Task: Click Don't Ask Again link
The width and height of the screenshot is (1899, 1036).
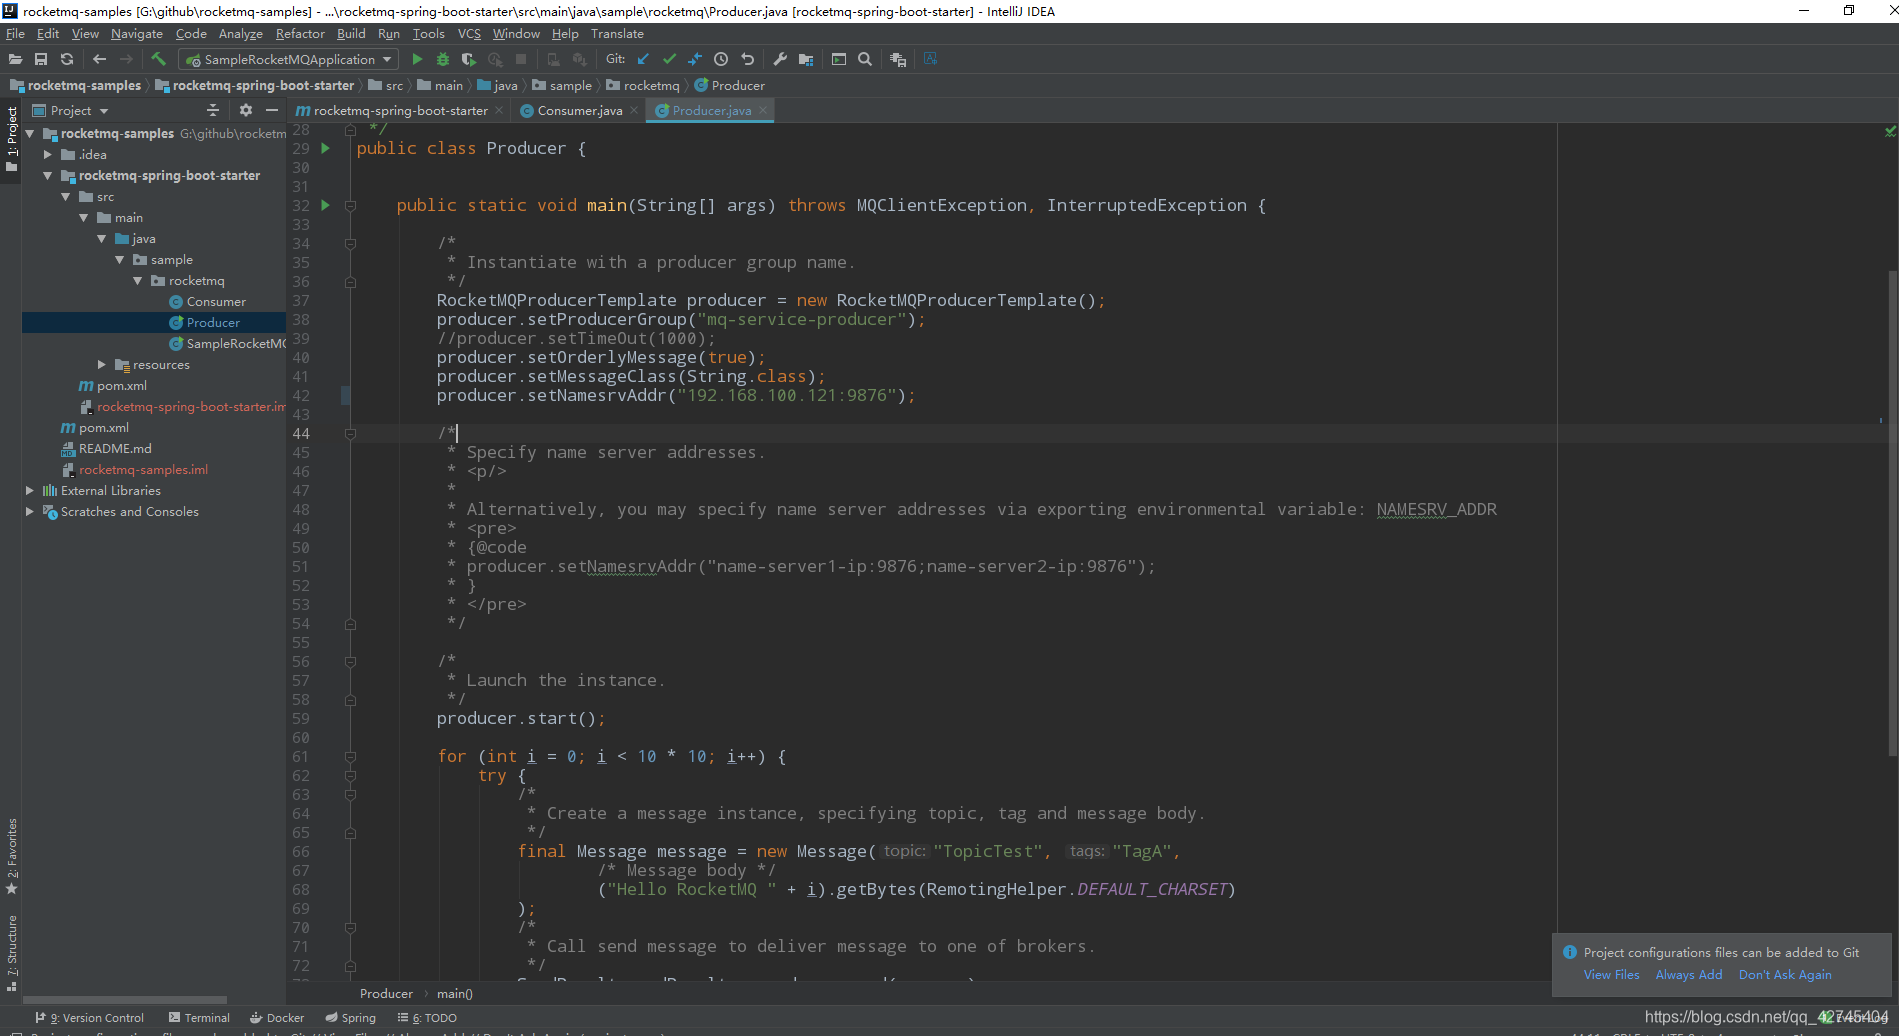Action: (1785, 974)
